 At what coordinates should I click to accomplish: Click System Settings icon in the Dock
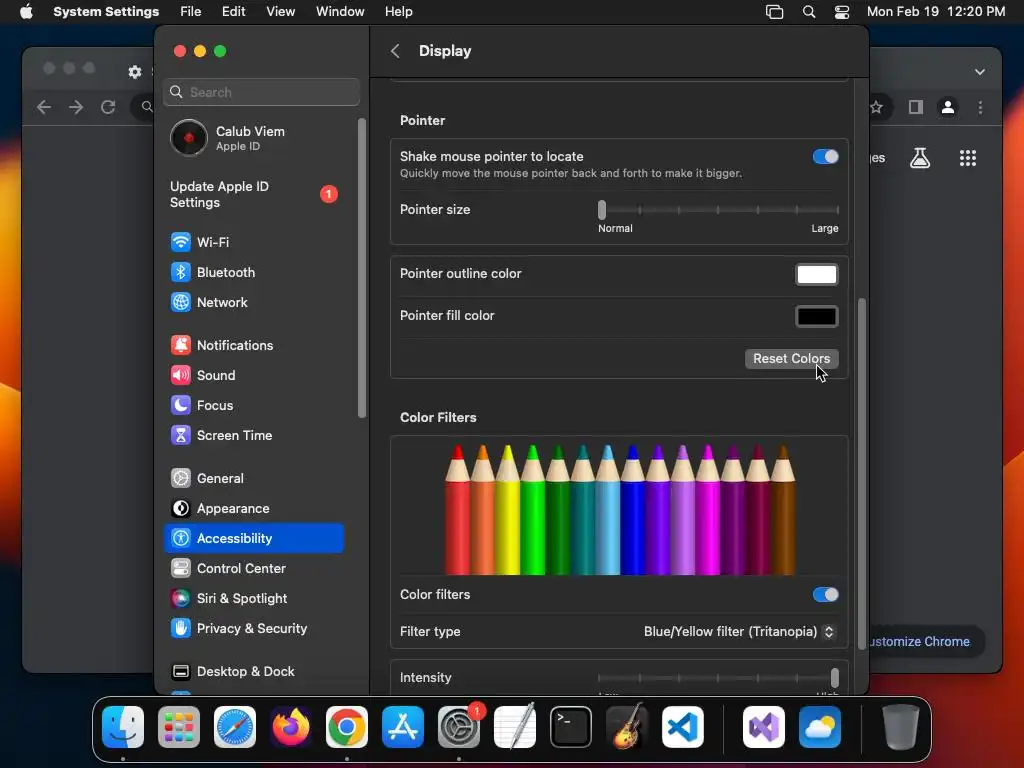pyautogui.click(x=458, y=727)
